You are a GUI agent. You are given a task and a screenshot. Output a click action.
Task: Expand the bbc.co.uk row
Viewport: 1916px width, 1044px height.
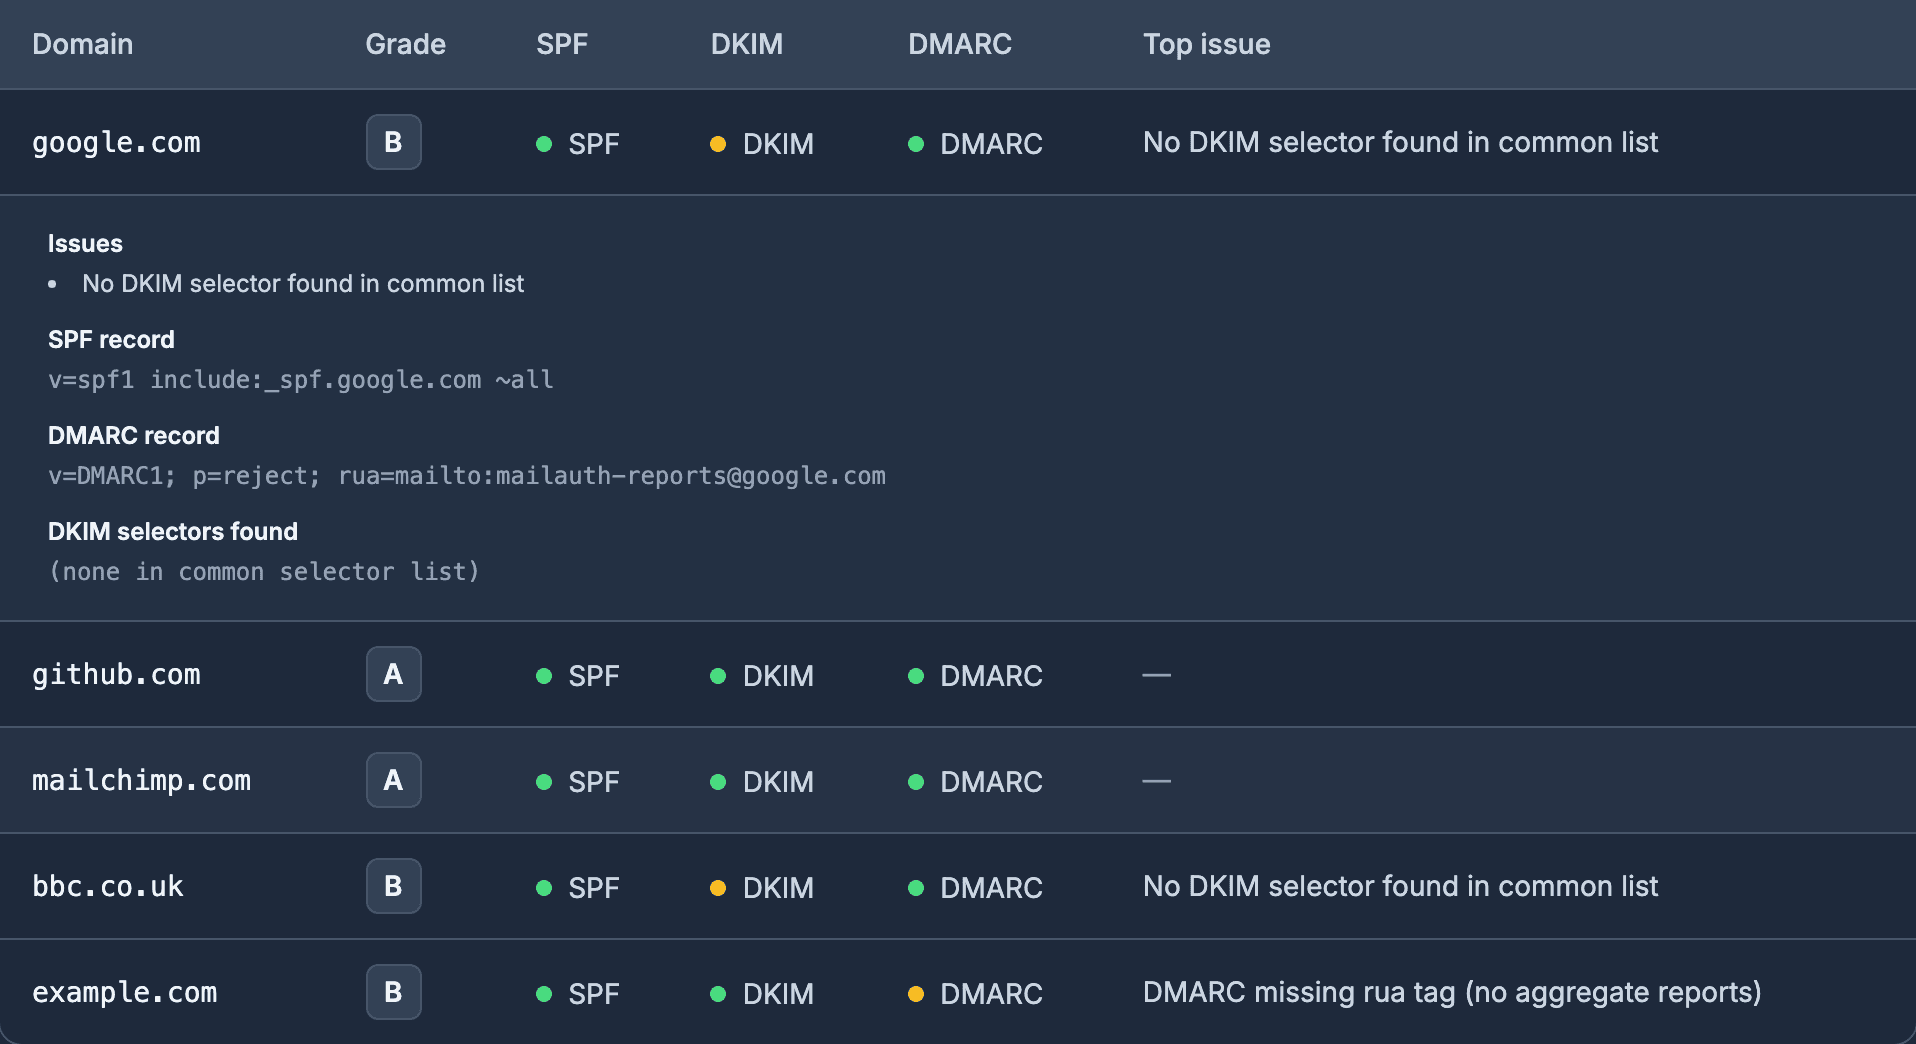pyautogui.click(x=958, y=886)
